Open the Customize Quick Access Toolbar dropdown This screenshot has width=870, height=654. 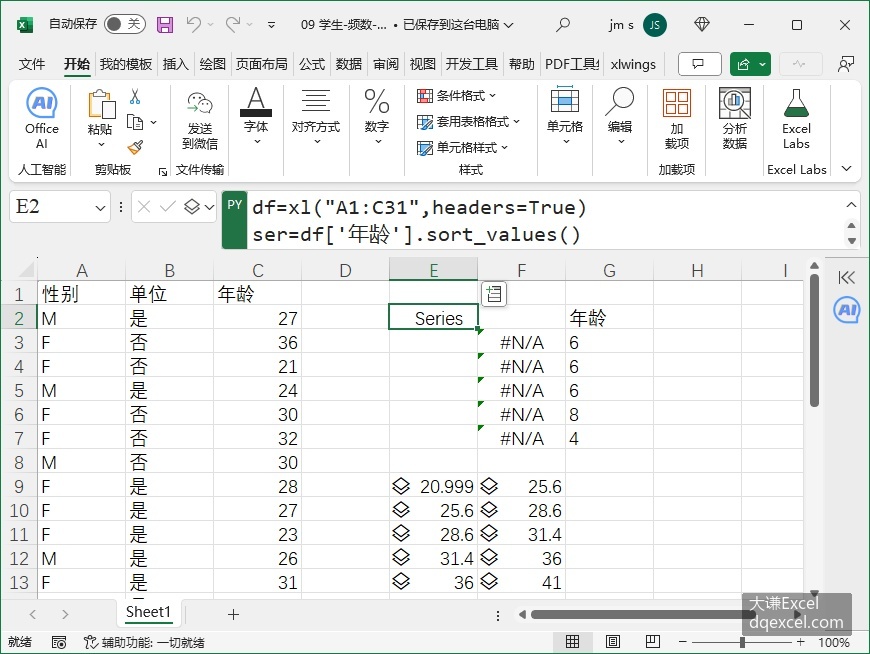(x=271, y=24)
